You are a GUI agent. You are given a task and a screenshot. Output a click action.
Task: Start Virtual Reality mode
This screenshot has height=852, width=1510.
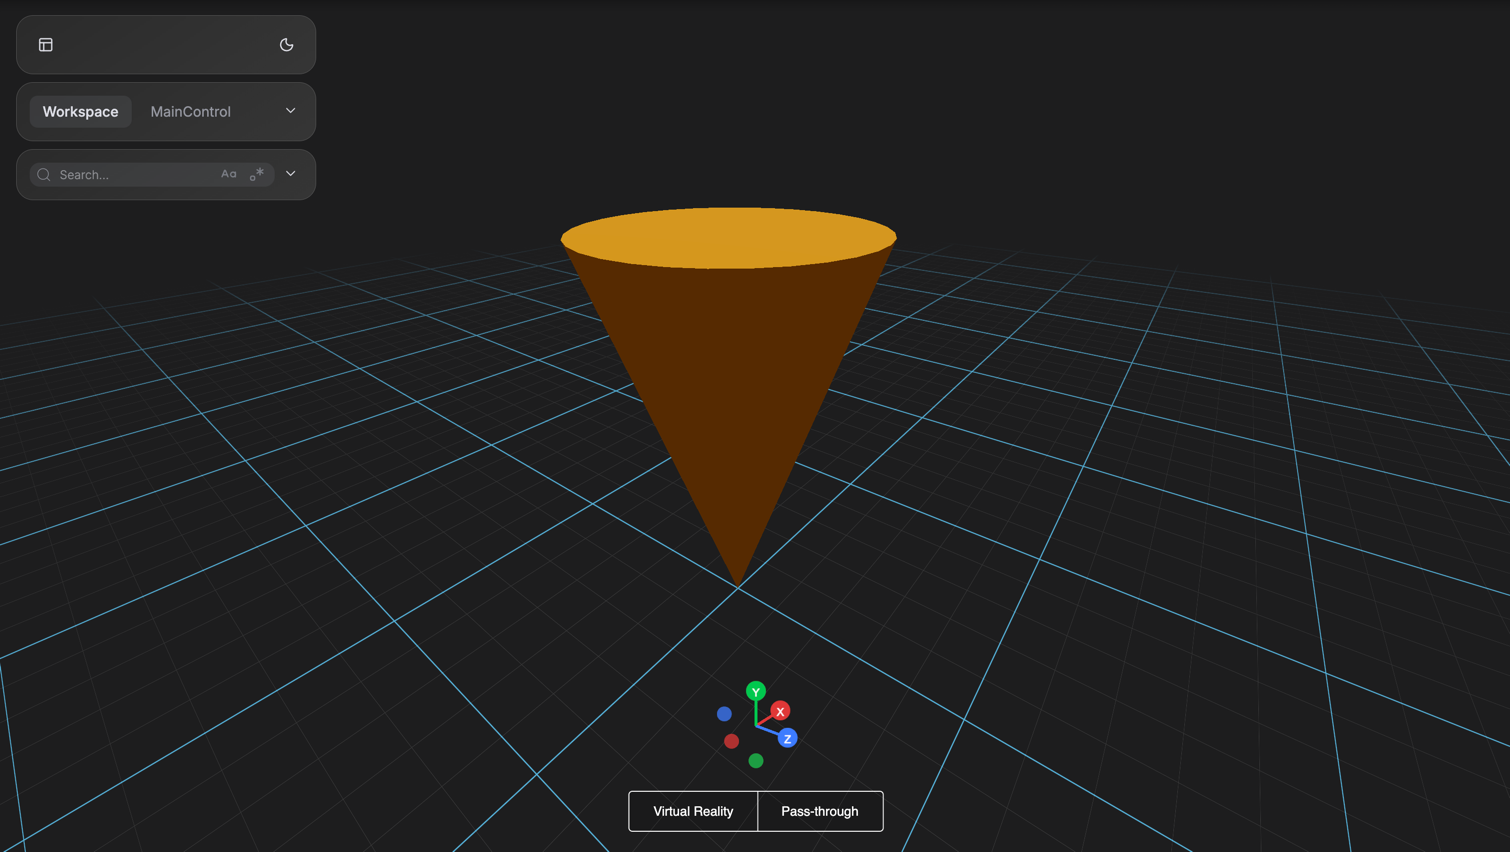point(693,811)
